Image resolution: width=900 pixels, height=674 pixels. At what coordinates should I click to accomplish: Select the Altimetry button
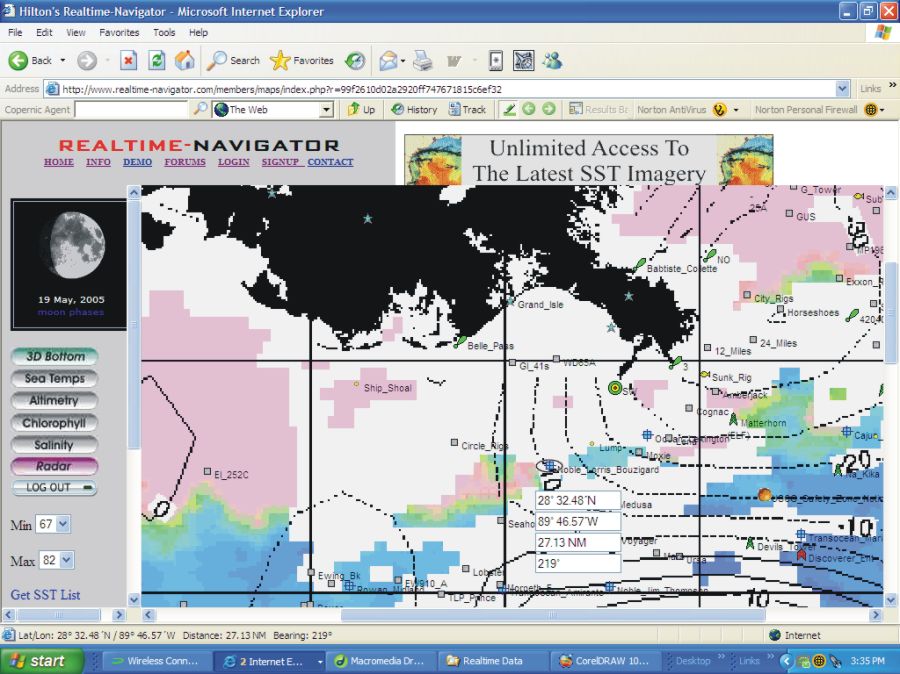55,400
